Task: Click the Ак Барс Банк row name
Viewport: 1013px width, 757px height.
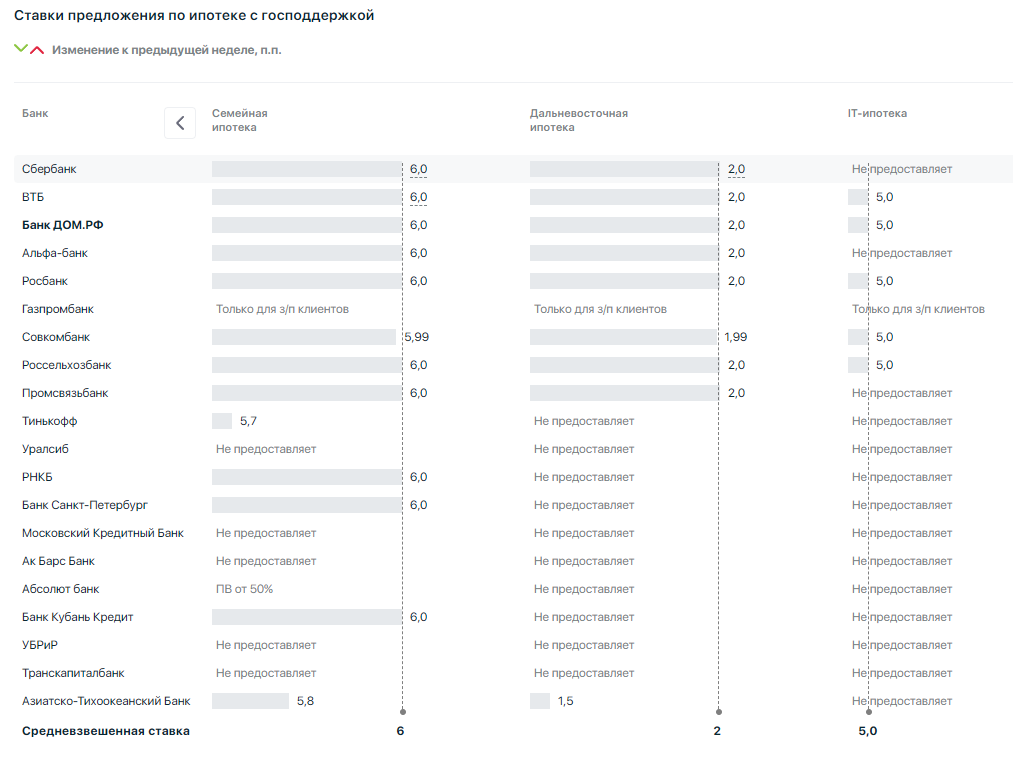Action: point(58,561)
